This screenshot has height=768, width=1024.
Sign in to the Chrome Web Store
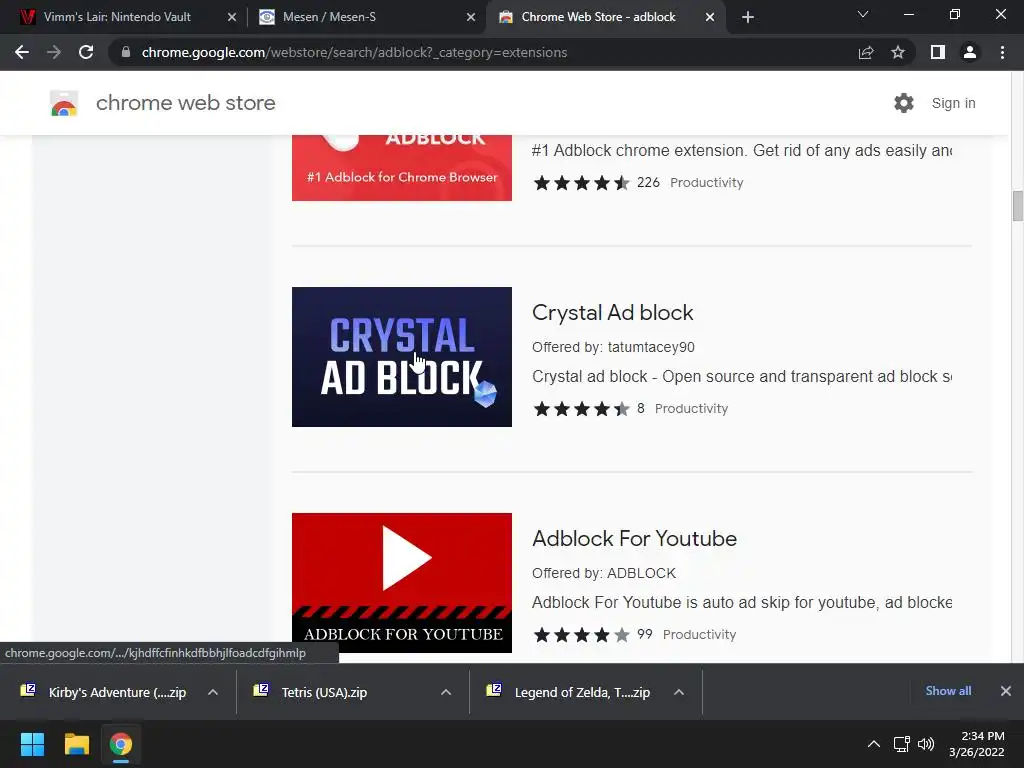coord(953,103)
